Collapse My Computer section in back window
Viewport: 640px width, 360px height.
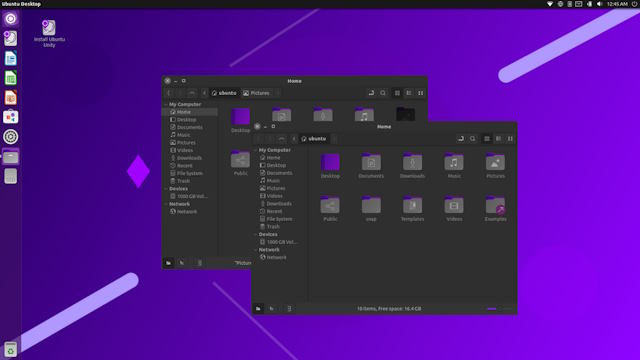166,104
